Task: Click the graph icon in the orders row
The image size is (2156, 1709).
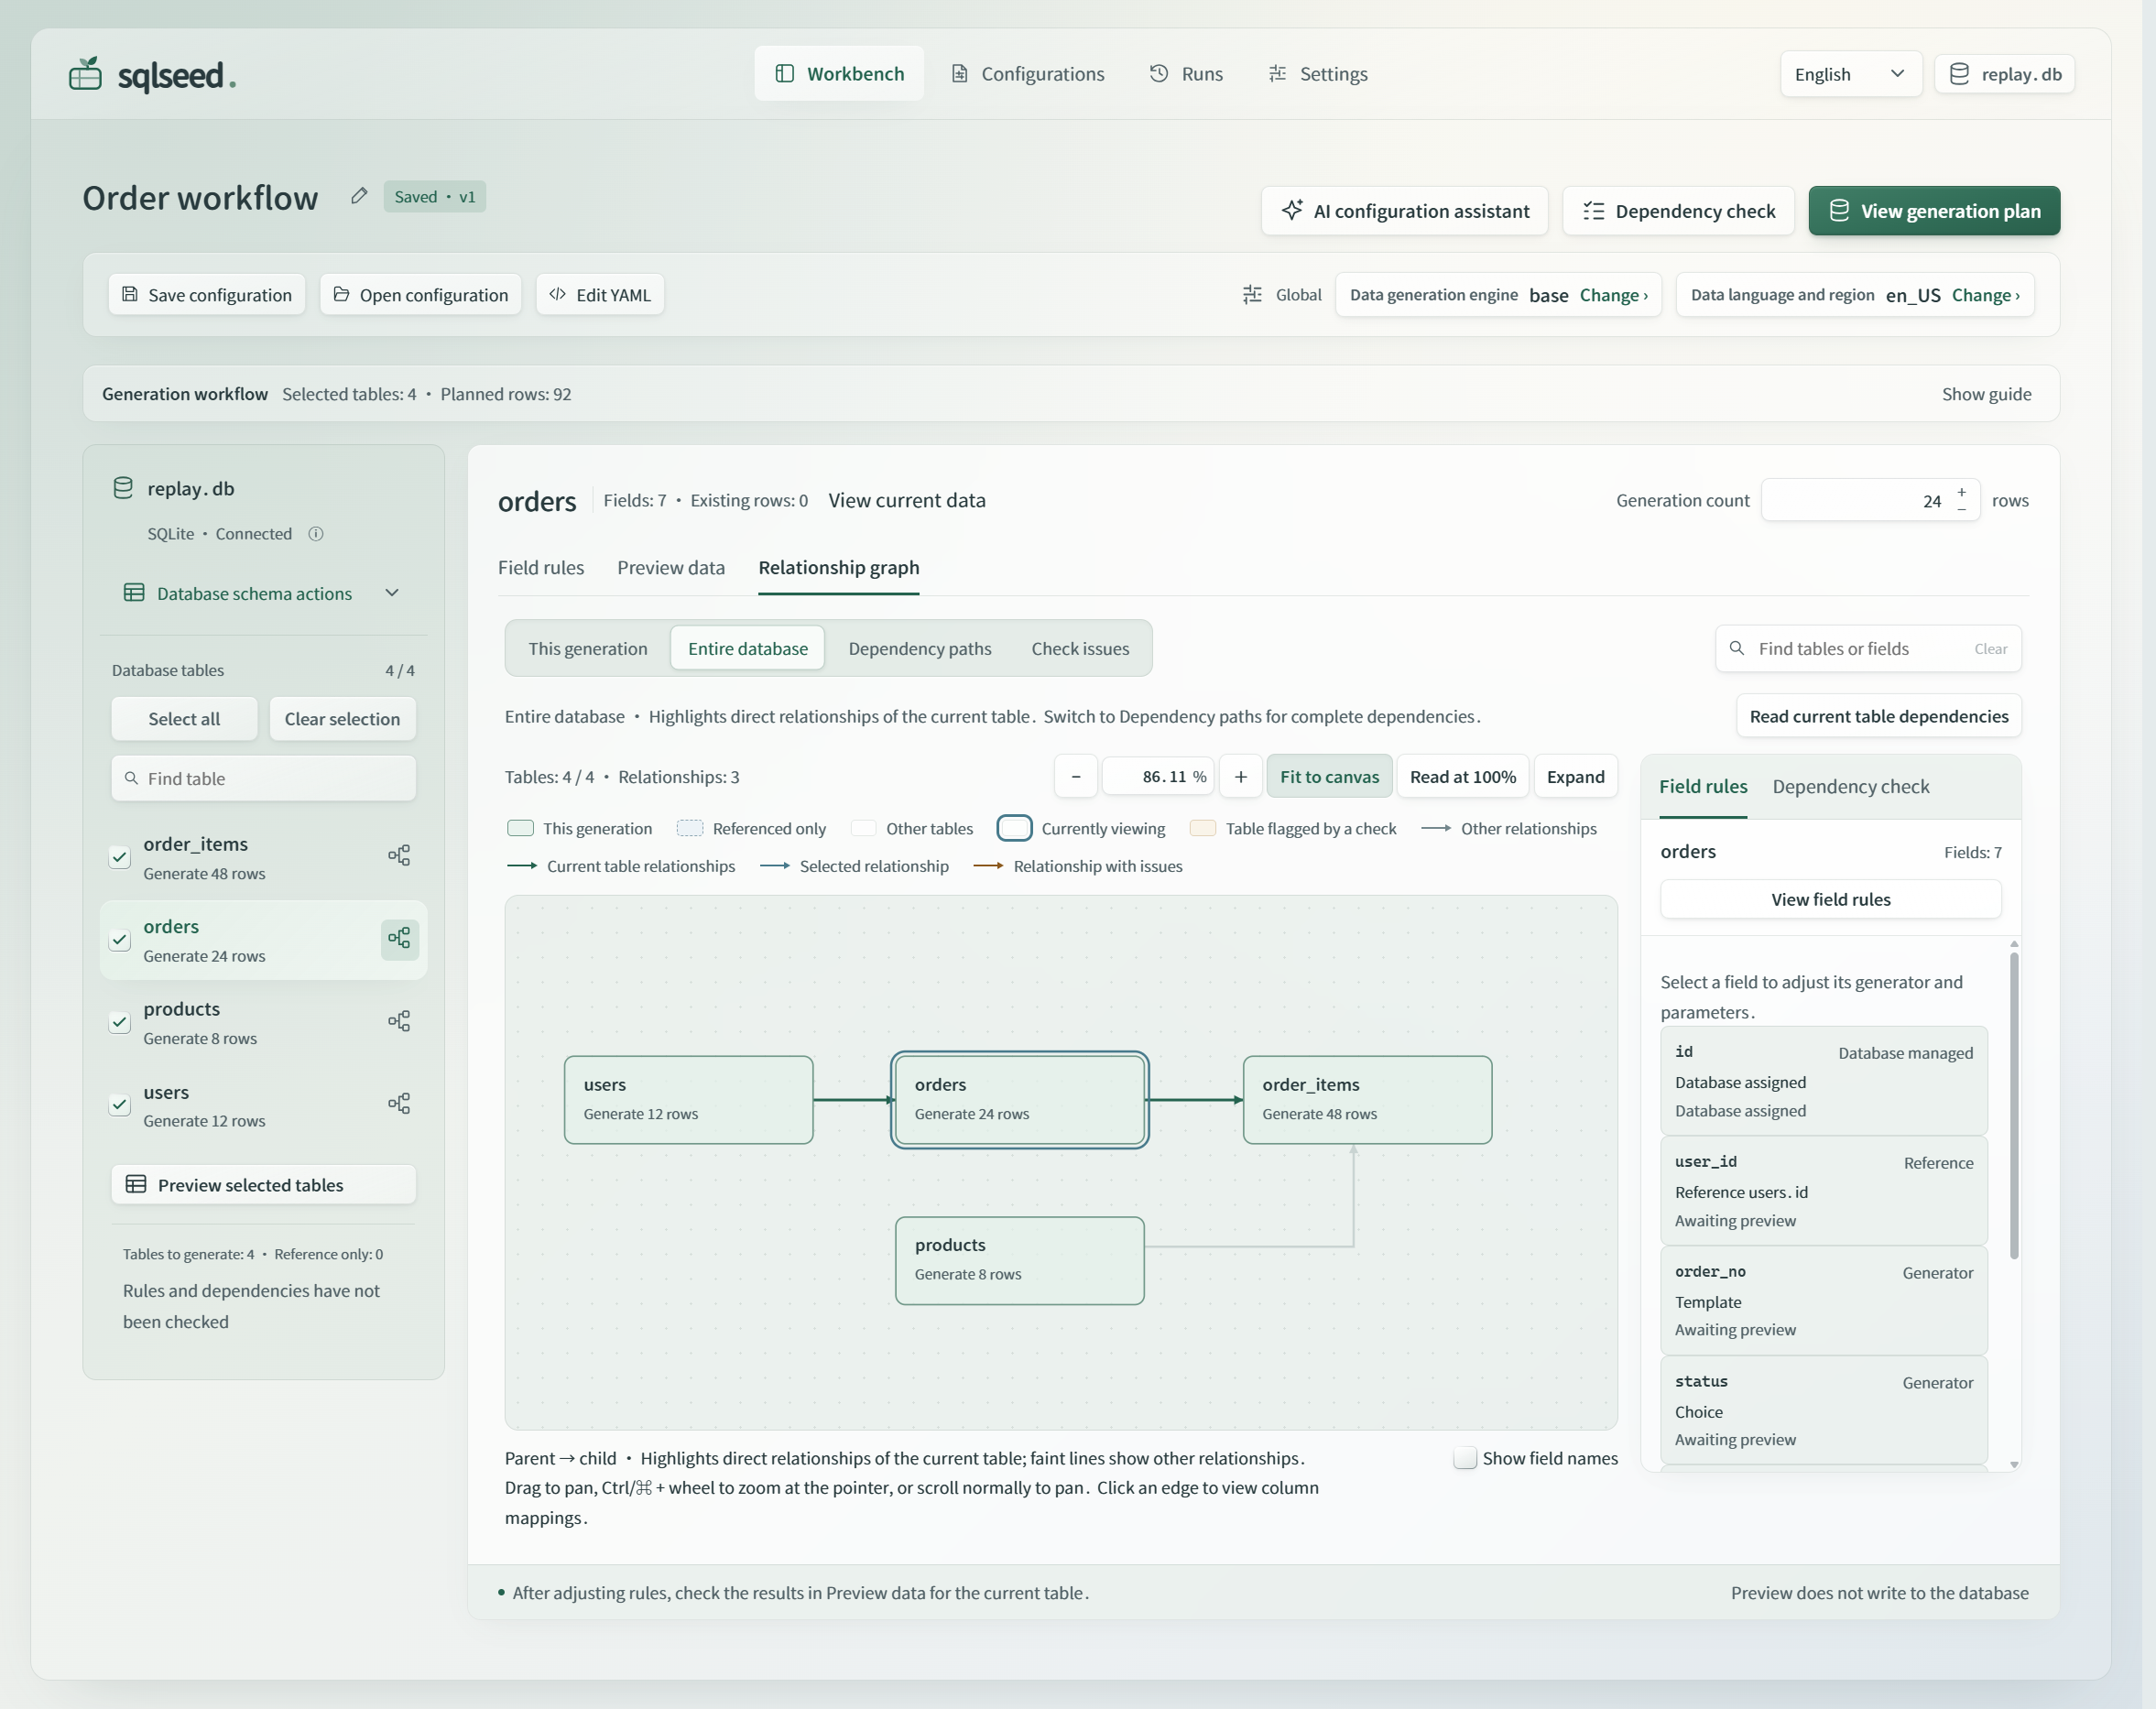Action: (399, 938)
